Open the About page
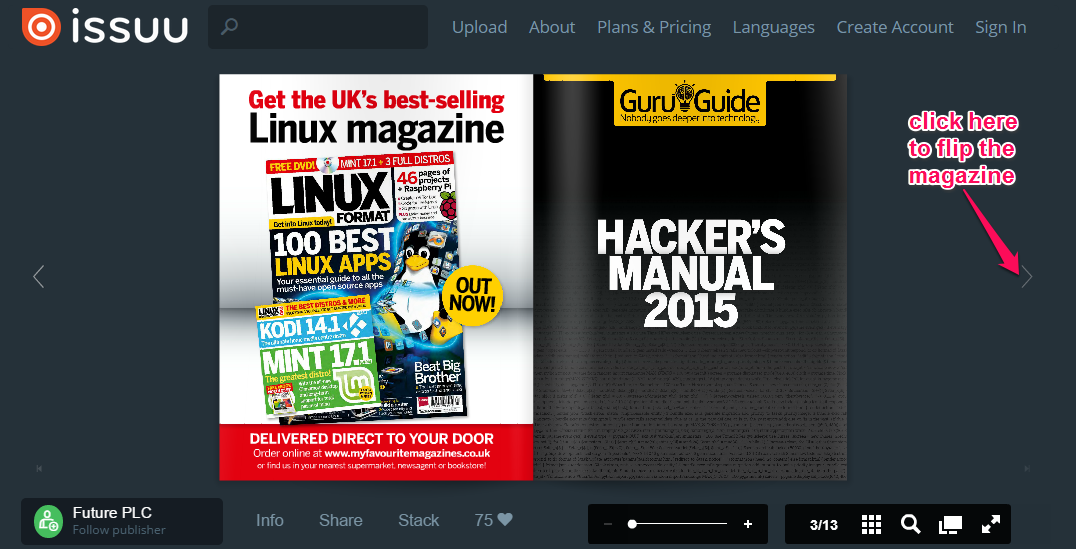This screenshot has height=549, width=1076. (x=552, y=27)
